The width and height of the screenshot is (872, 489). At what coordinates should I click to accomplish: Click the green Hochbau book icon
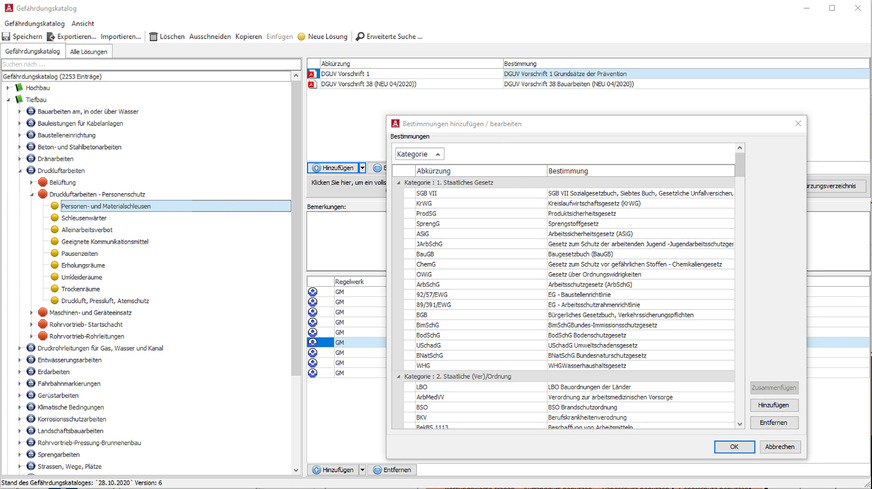(19, 88)
